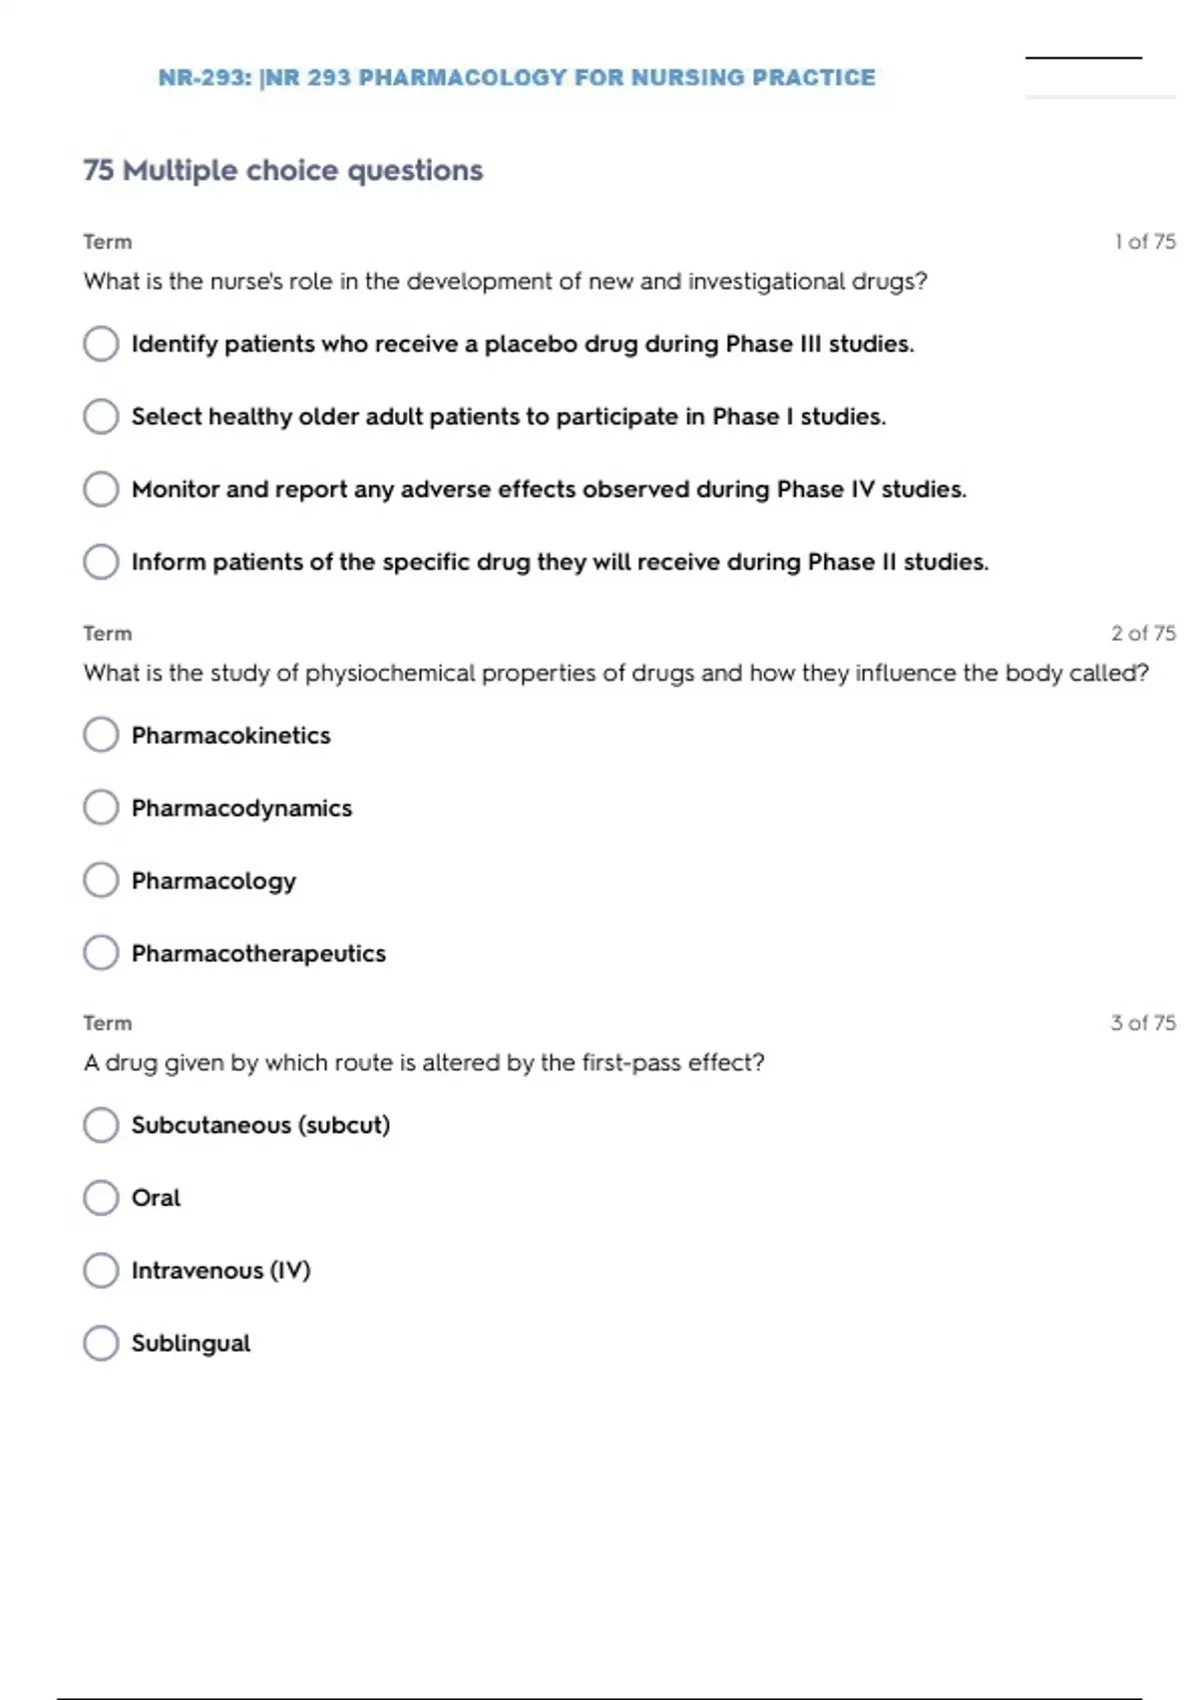This screenshot has height=1700, width=1200.
Task: Click the '75 Multiple choice questions' heading
Action: point(283,171)
